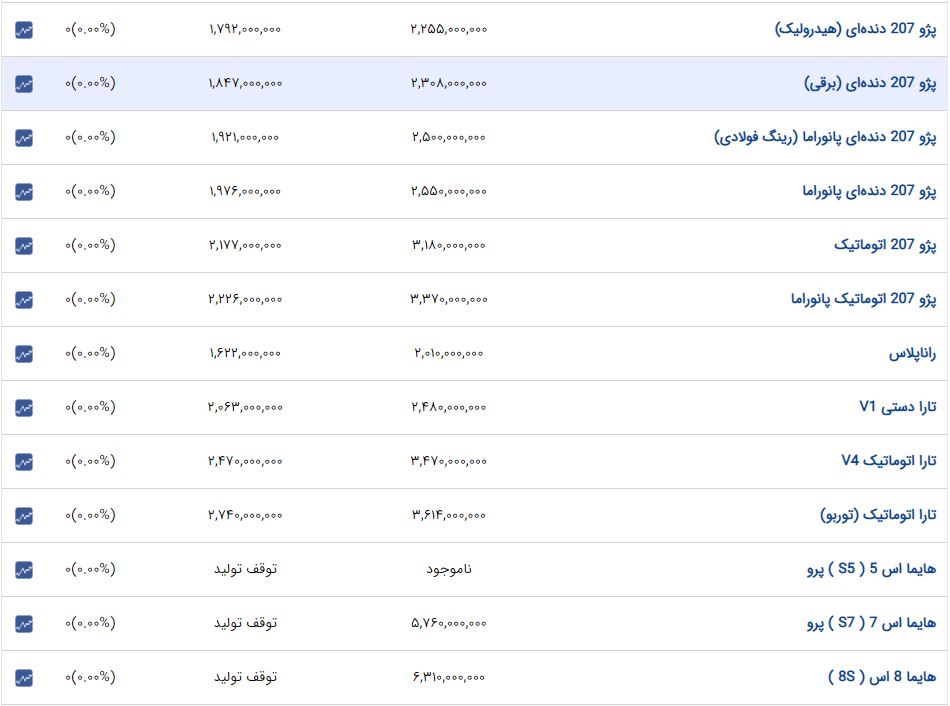Open the پژو 207 اتوماتیک پانوراما link

[863, 299]
